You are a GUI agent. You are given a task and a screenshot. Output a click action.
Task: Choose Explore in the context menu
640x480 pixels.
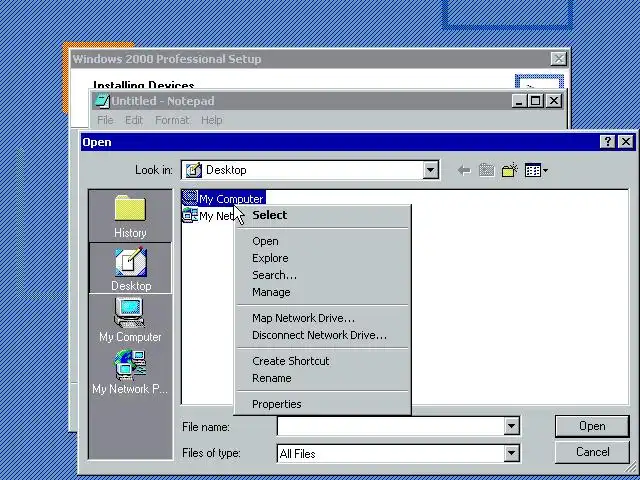pos(322,258)
